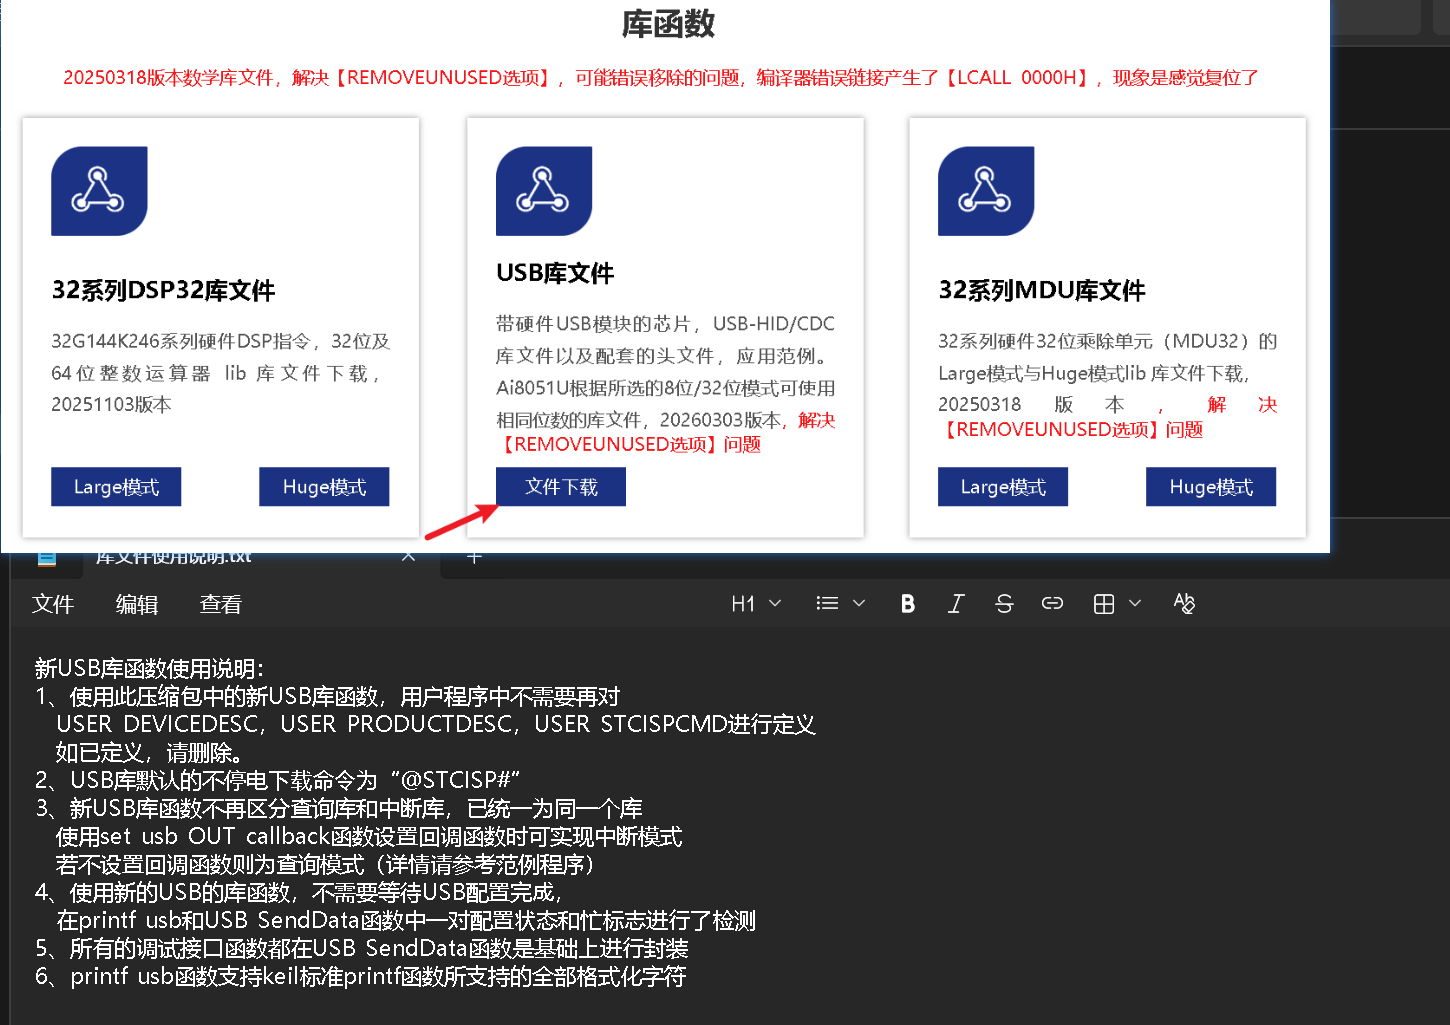Click the 32系列DSP32库文件 card icon
This screenshot has width=1450, height=1025.
tap(99, 191)
